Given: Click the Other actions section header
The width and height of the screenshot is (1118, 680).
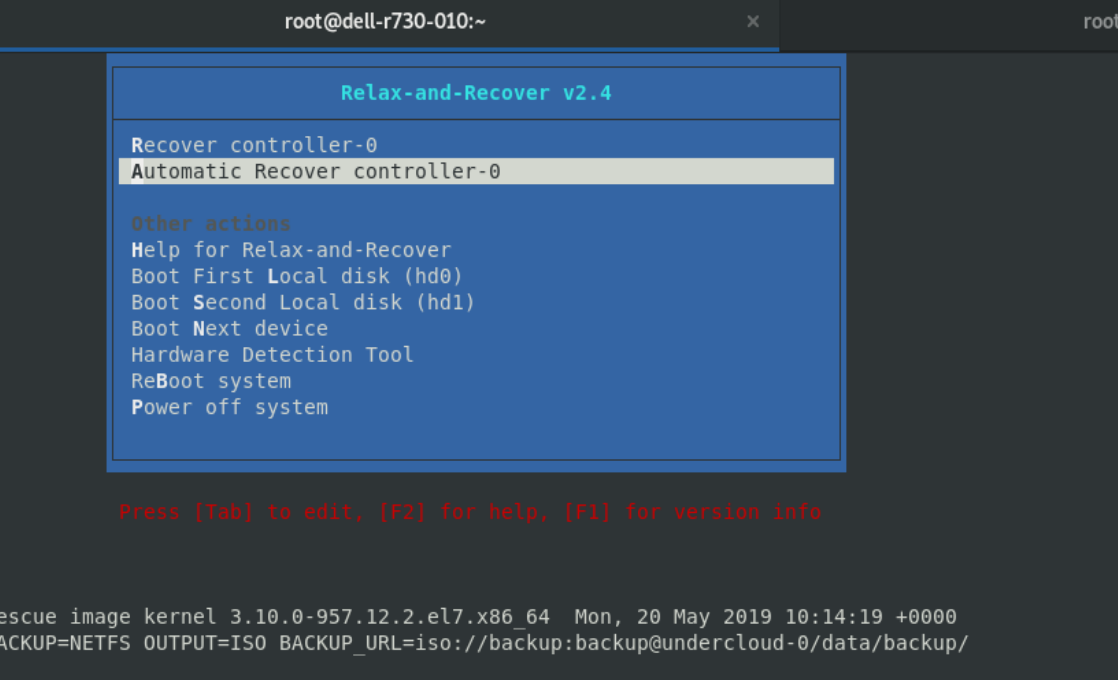Looking at the screenshot, I should coord(211,224).
